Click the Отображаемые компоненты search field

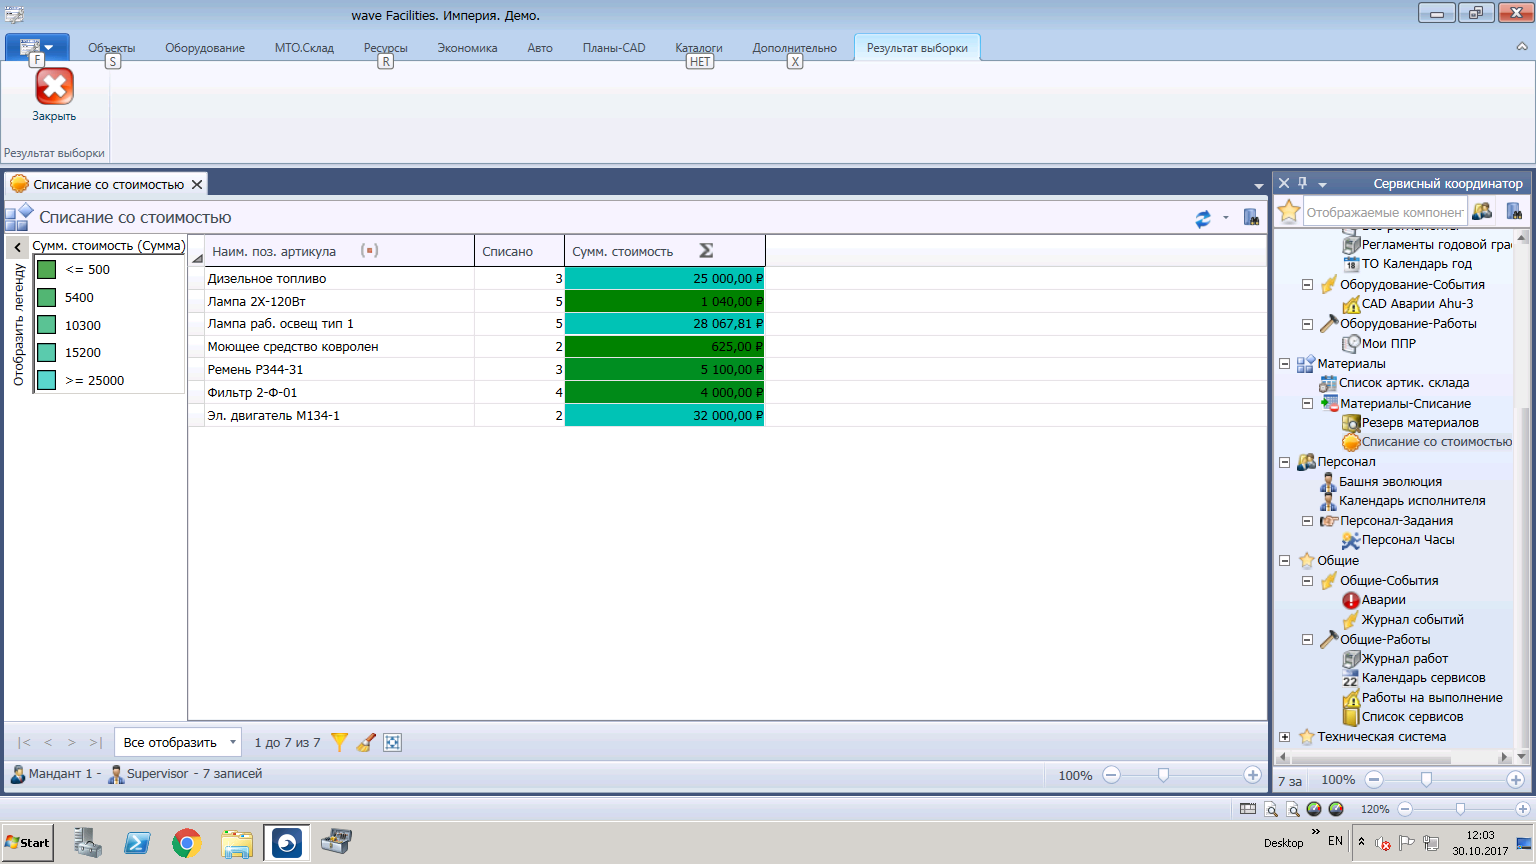coord(1385,212)
